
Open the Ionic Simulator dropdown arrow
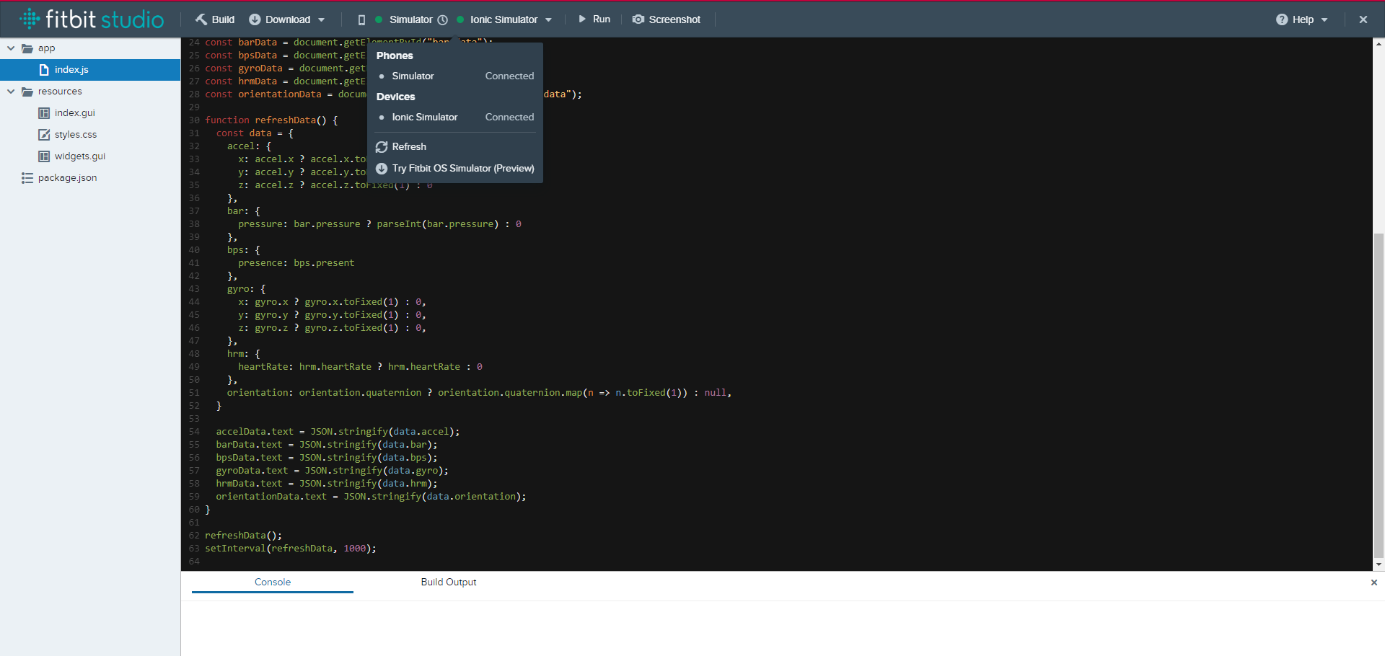coord(548,20)
